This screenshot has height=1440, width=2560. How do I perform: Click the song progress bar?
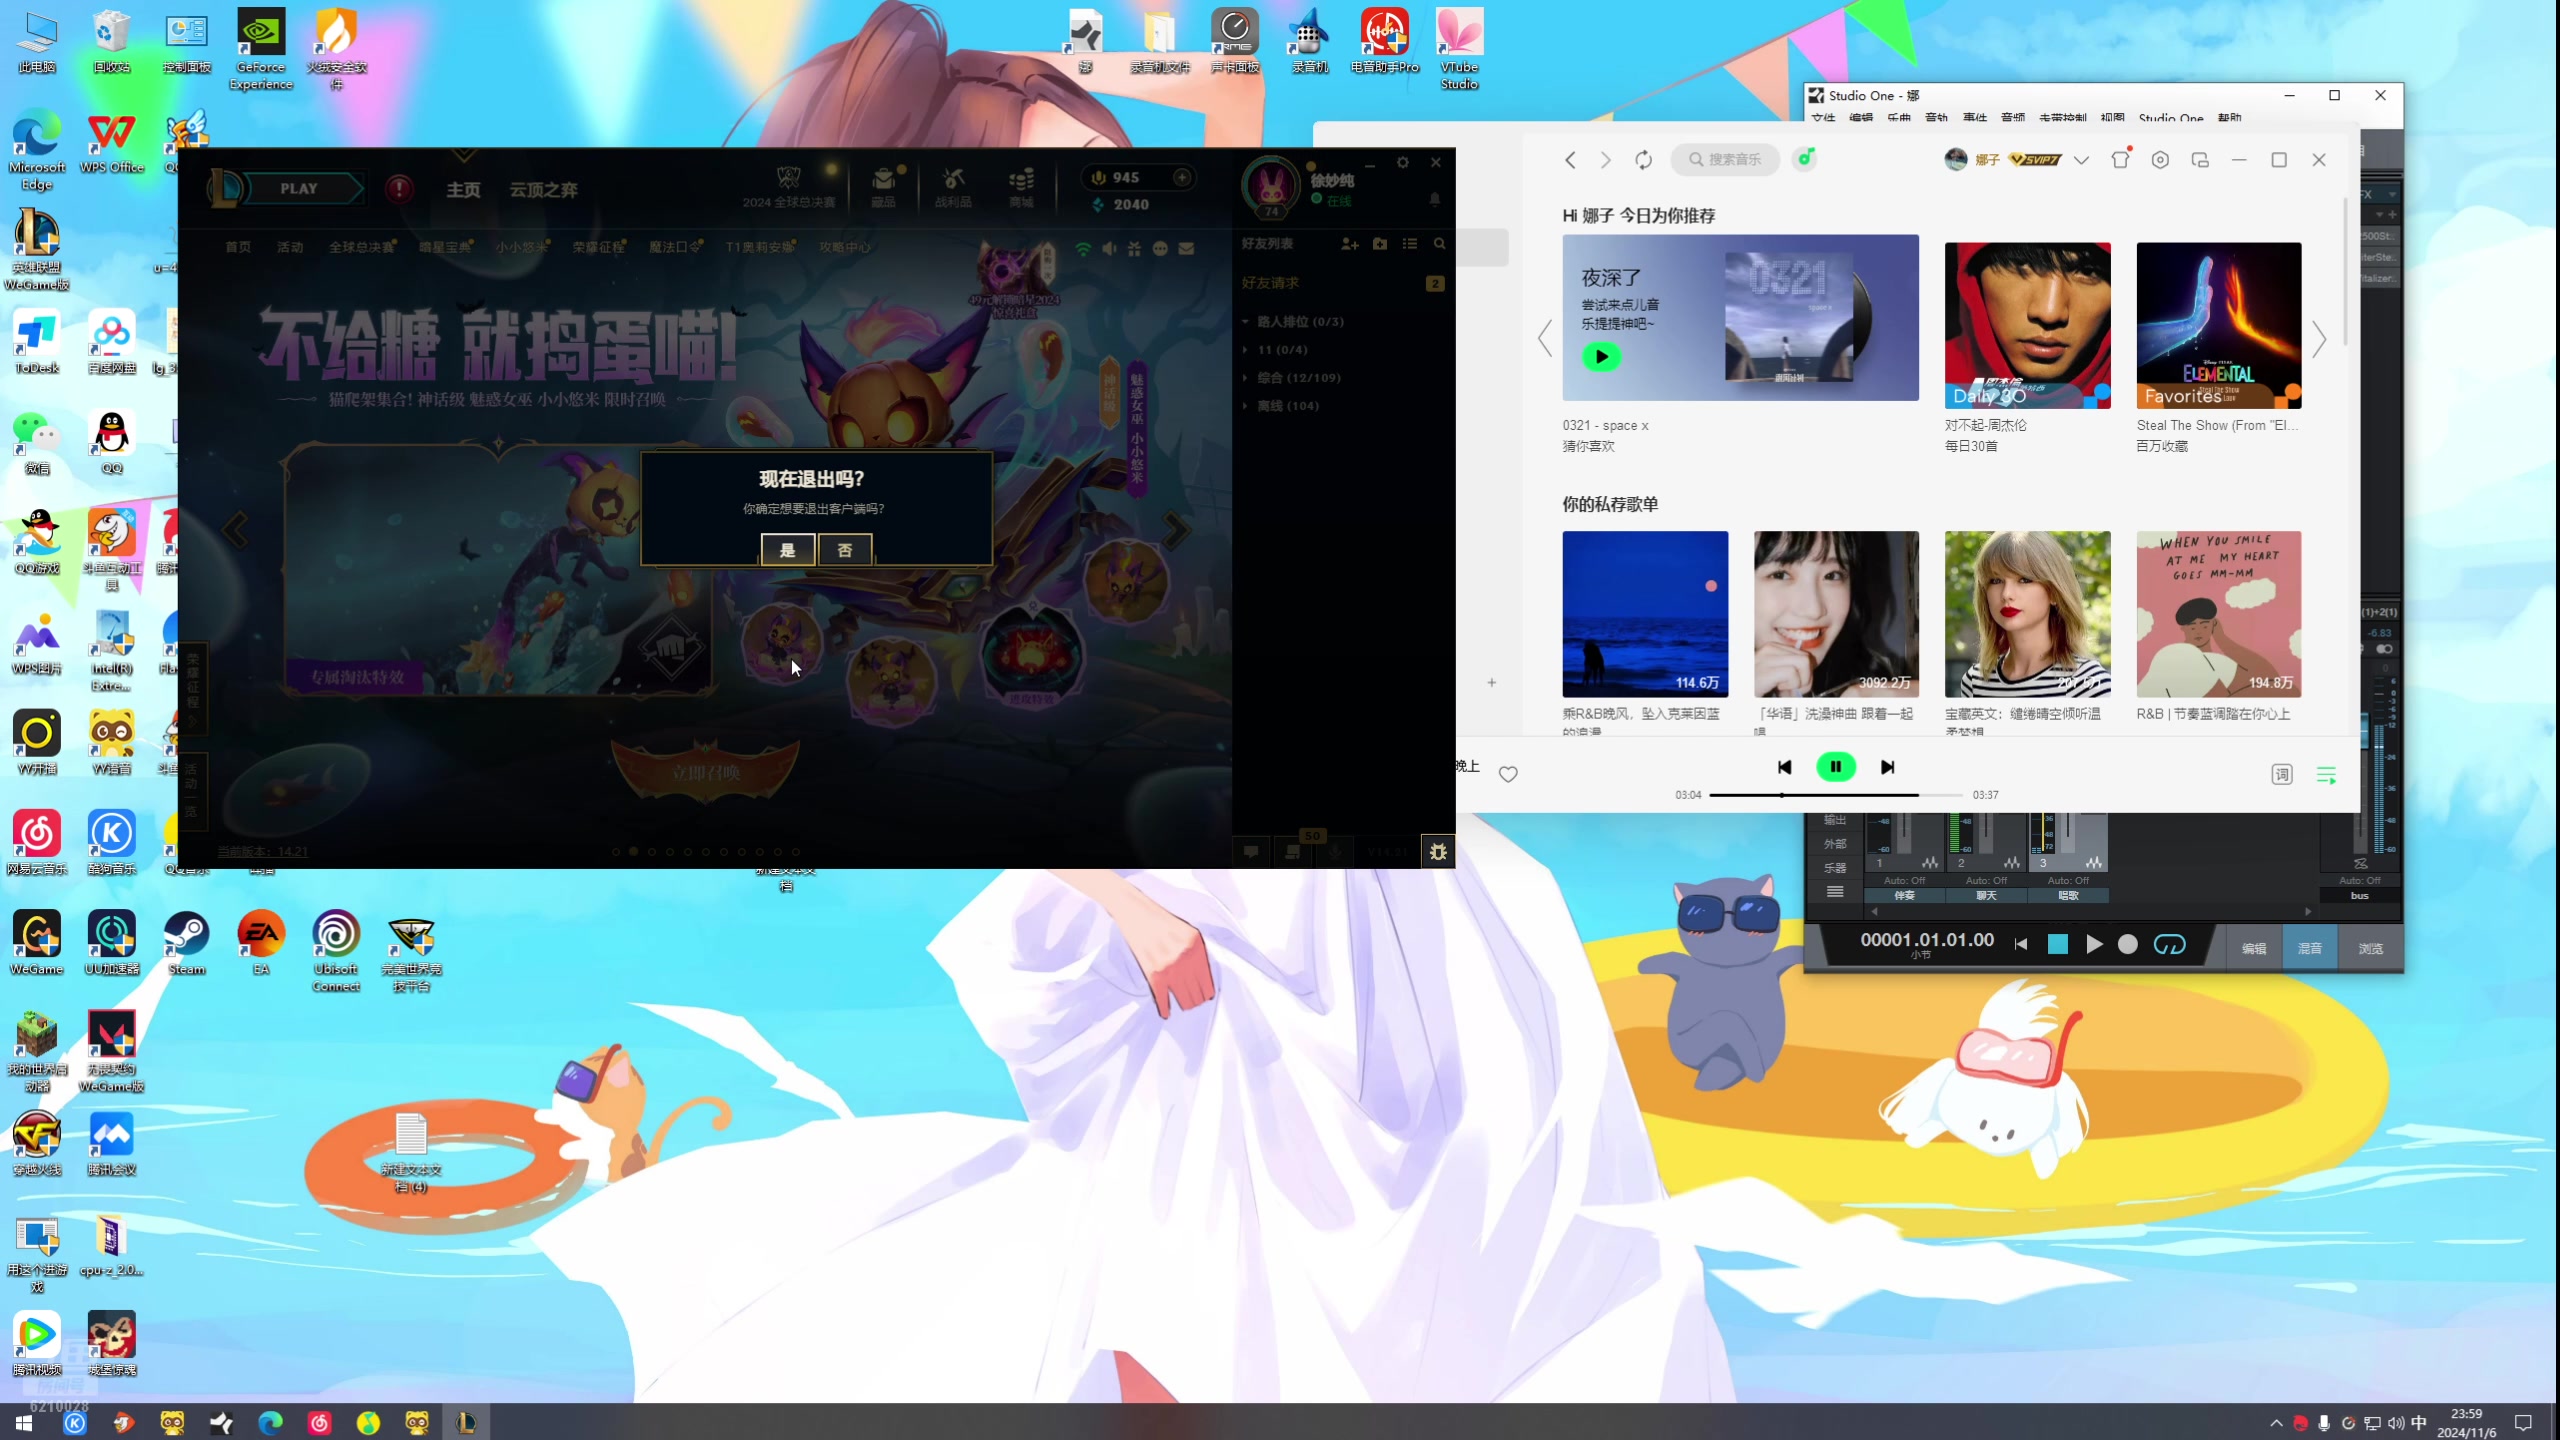(1836, 795)
